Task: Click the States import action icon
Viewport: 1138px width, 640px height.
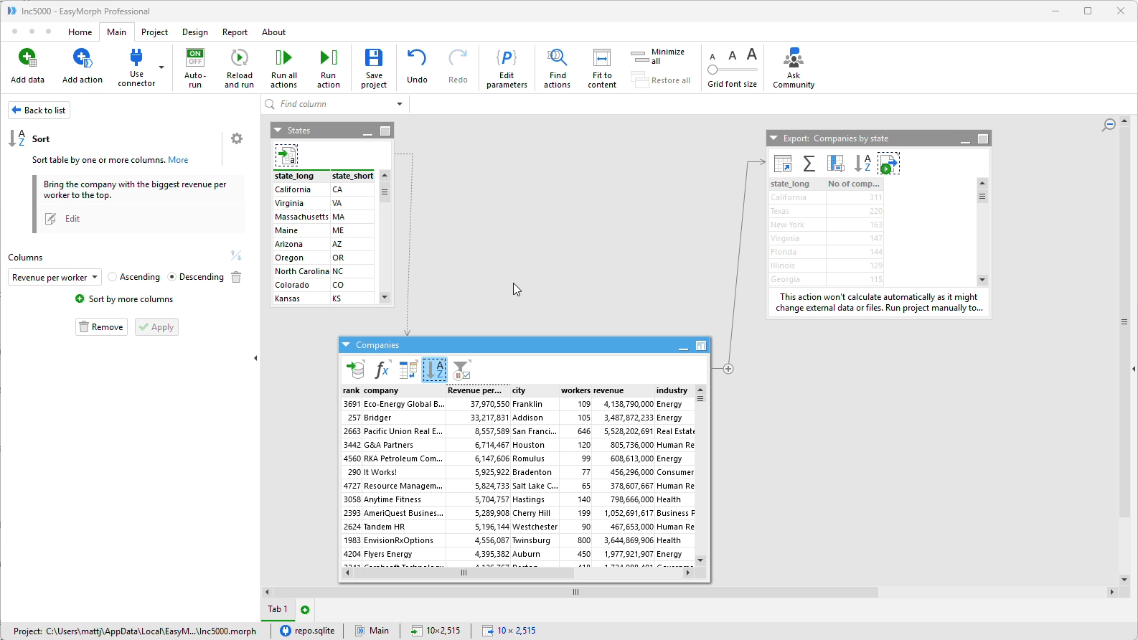Action: (x=286, y=155)
